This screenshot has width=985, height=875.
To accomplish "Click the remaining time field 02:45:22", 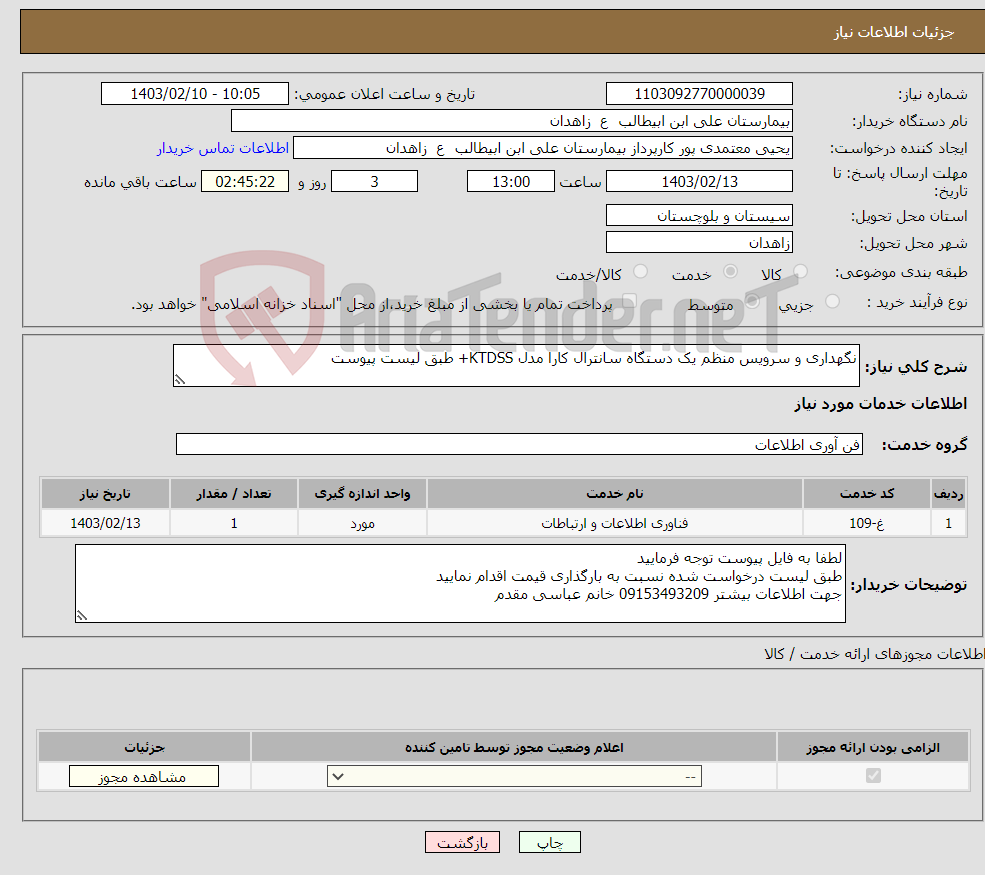I will [x=245, y=182].
